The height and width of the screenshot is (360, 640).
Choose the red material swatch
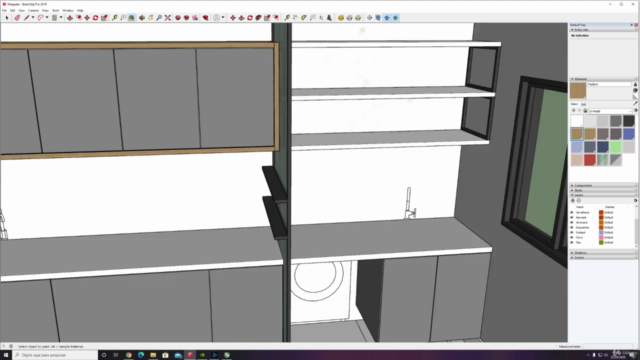click(590, 160)
